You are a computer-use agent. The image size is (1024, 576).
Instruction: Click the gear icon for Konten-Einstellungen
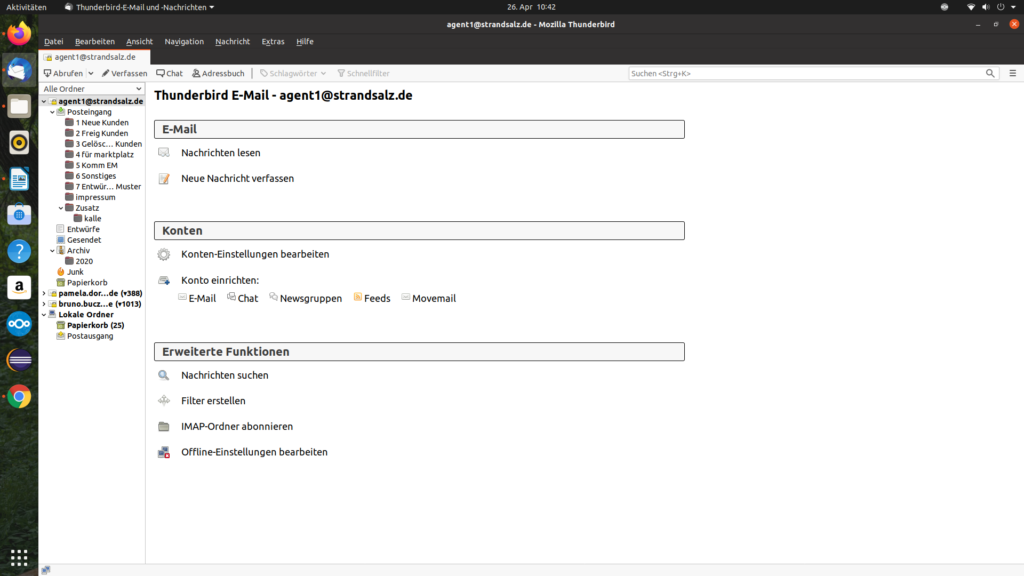(164, 254)
